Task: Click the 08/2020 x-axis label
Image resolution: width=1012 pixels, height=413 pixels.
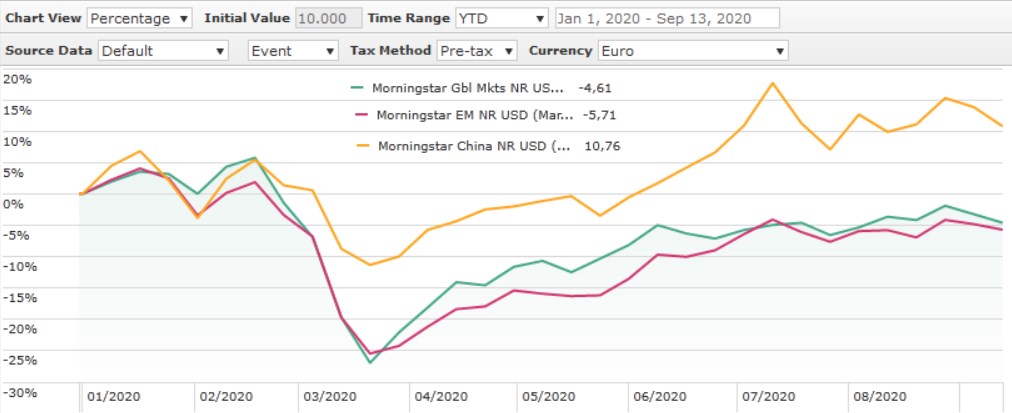Action: click(x=880, y=397)
